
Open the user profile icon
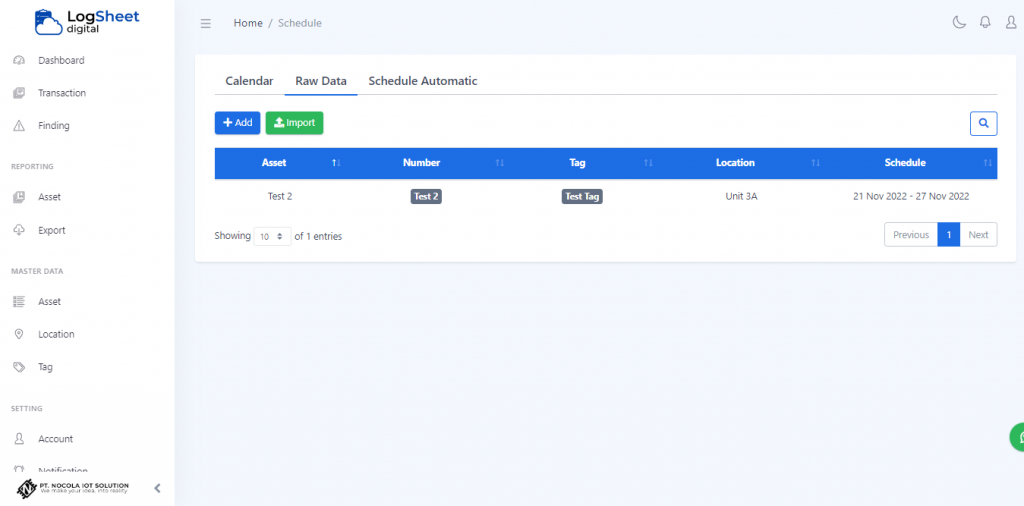coord(1011,23)
